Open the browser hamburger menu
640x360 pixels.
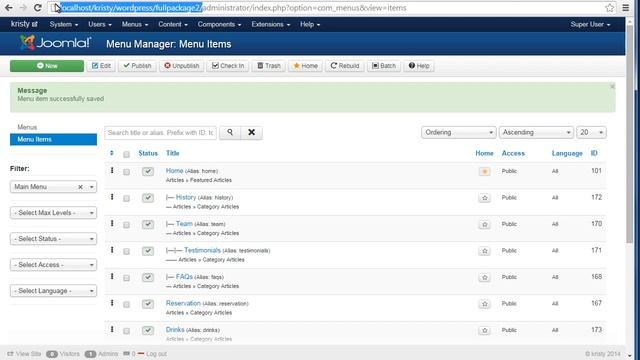click(x=625, y=8)
